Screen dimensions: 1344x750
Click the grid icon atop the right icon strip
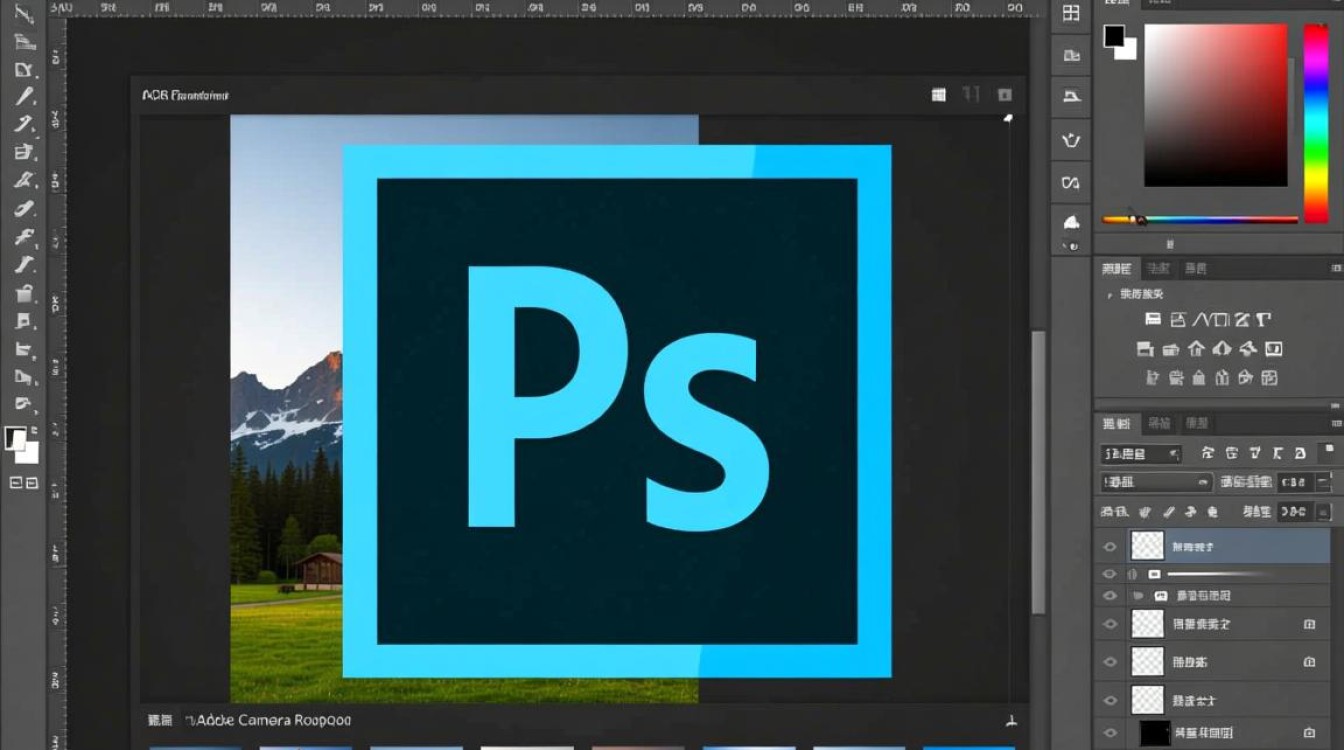point(1071,13)
